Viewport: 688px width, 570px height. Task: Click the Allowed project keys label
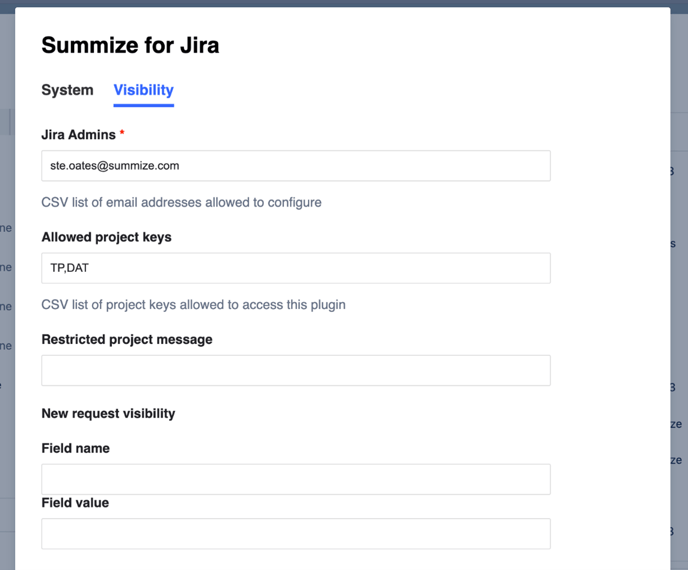[x=107, y=237]
